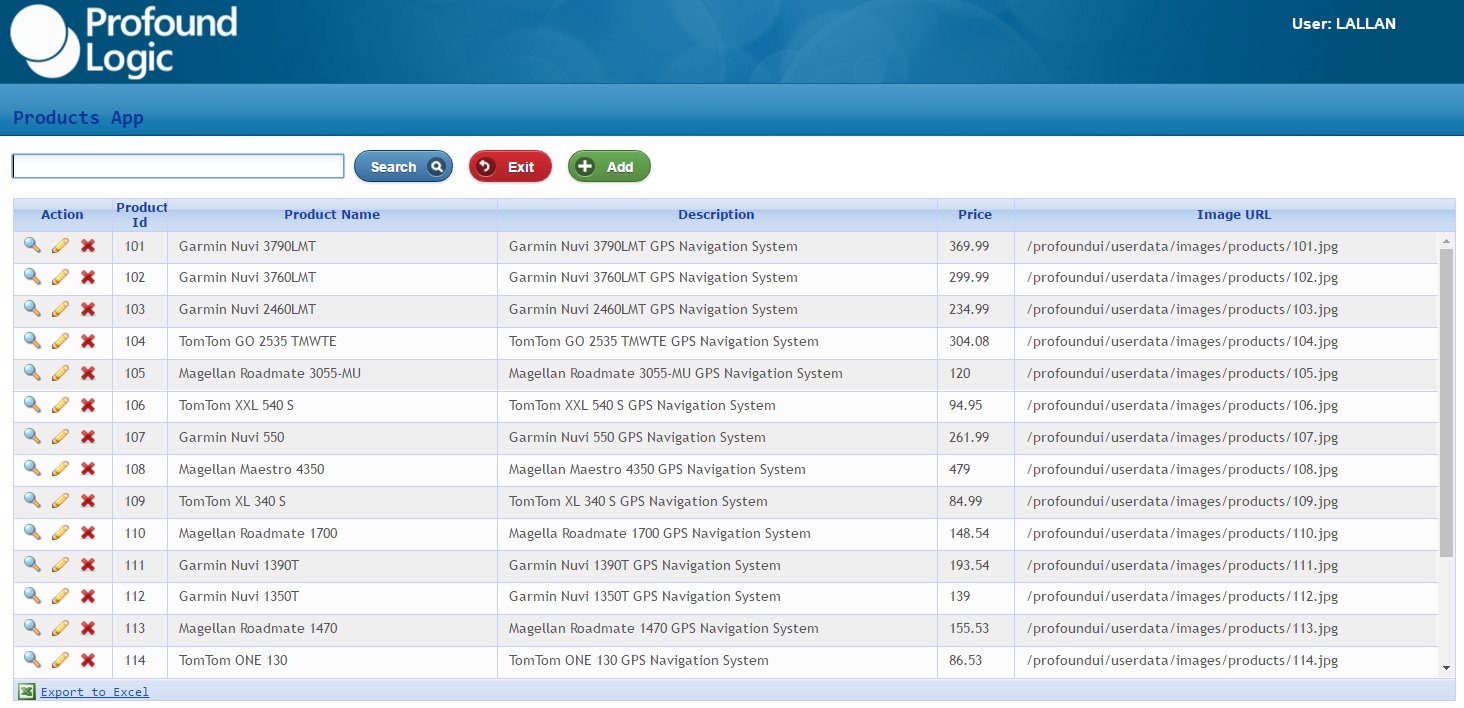The image size is (1464, 708).
Task: View TomTom ONE 130 details
Action: click(32, 659)
